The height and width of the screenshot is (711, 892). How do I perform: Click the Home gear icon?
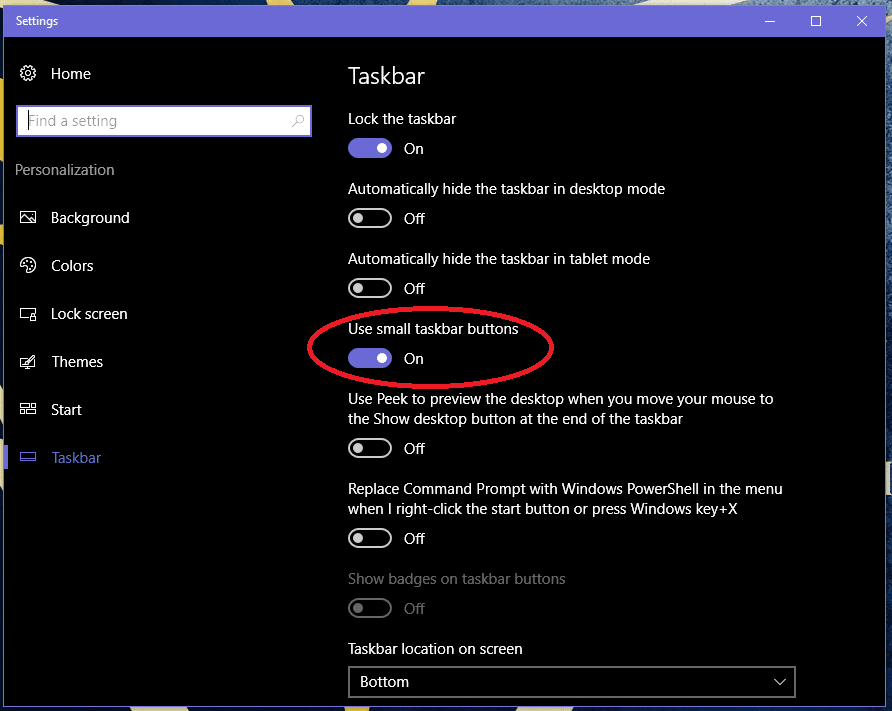pos(29,73)
